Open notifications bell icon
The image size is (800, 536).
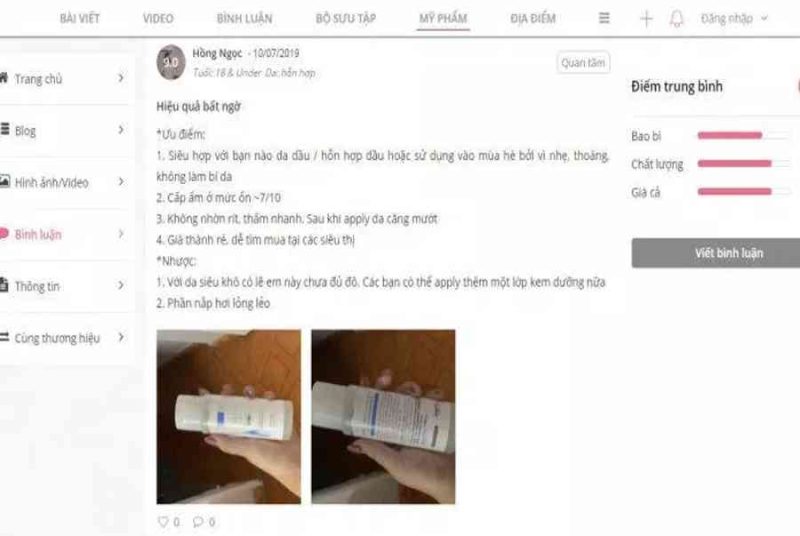coord(677,19)
